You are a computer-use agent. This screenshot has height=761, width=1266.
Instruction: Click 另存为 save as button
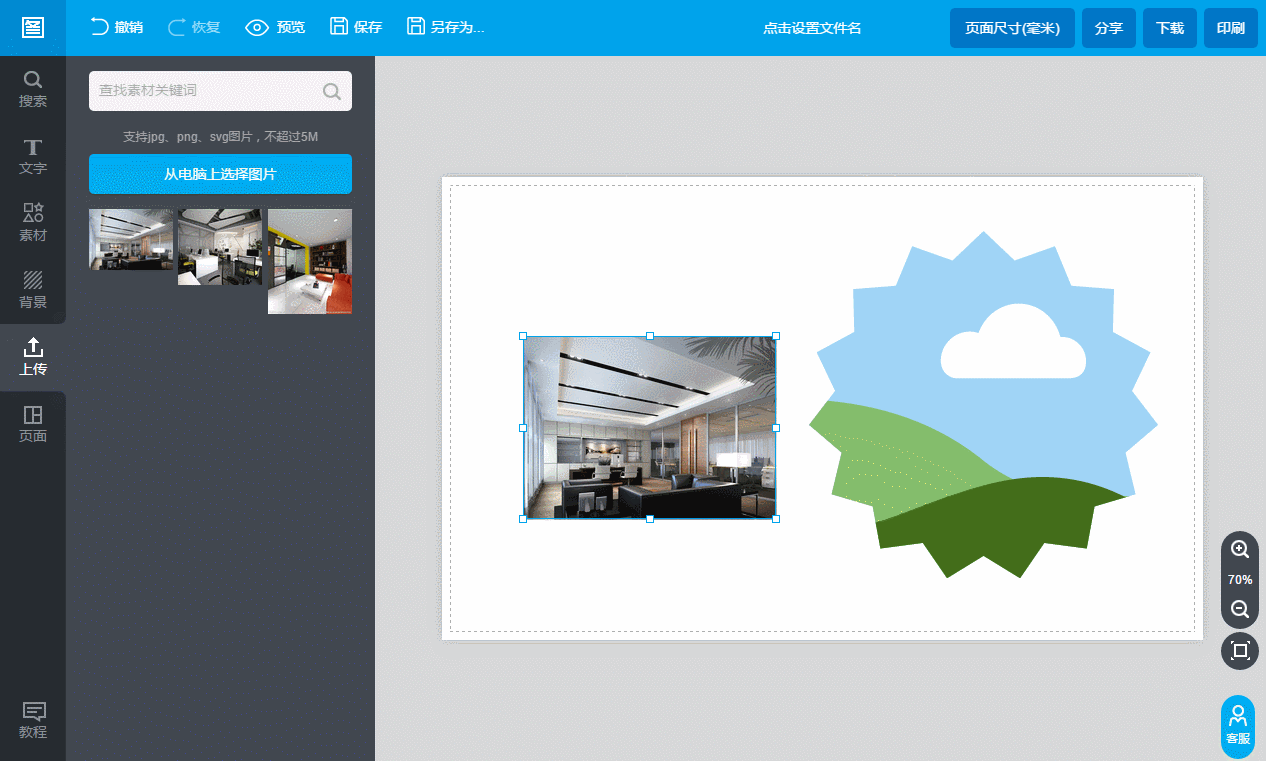446,27
